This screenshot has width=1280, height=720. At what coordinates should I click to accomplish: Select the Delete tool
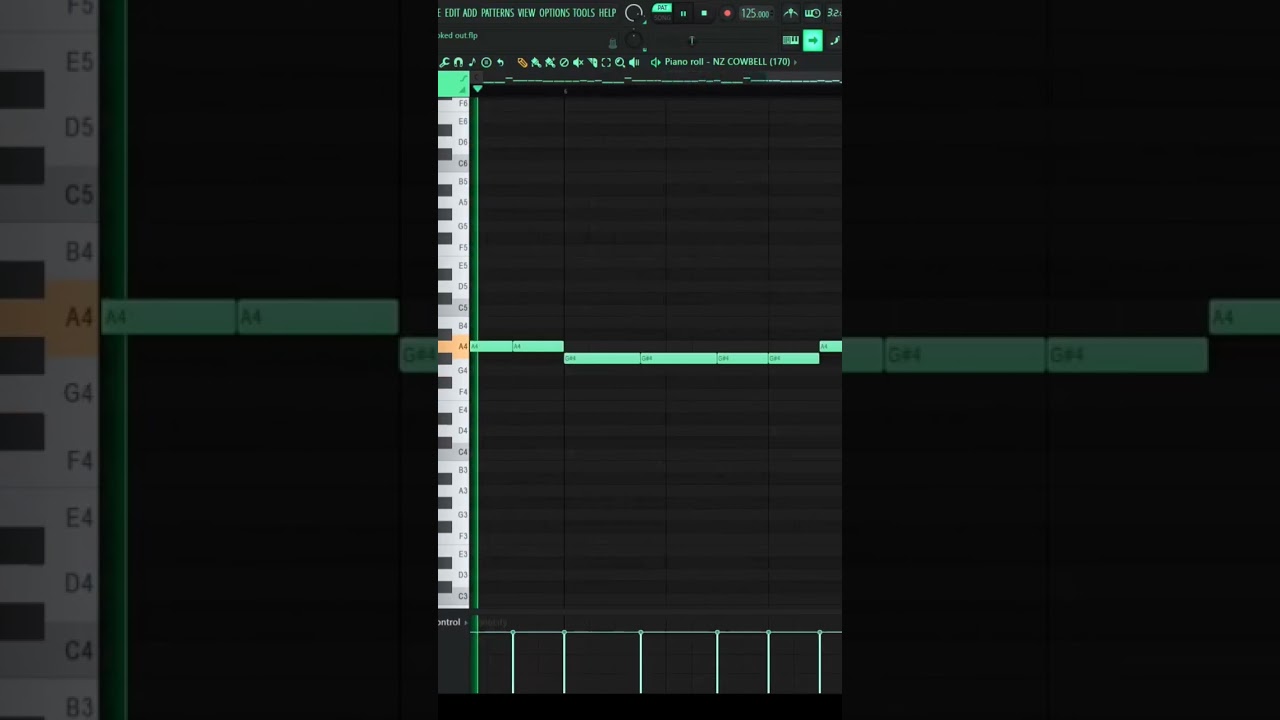tap(564, 61)
